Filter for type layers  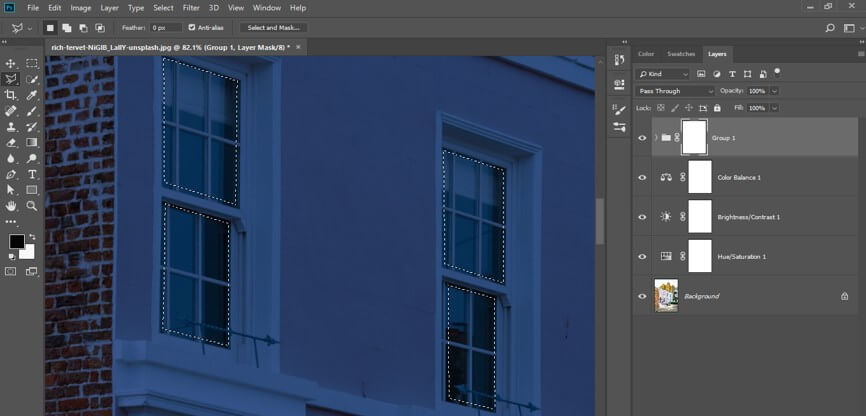click(732, 73)
